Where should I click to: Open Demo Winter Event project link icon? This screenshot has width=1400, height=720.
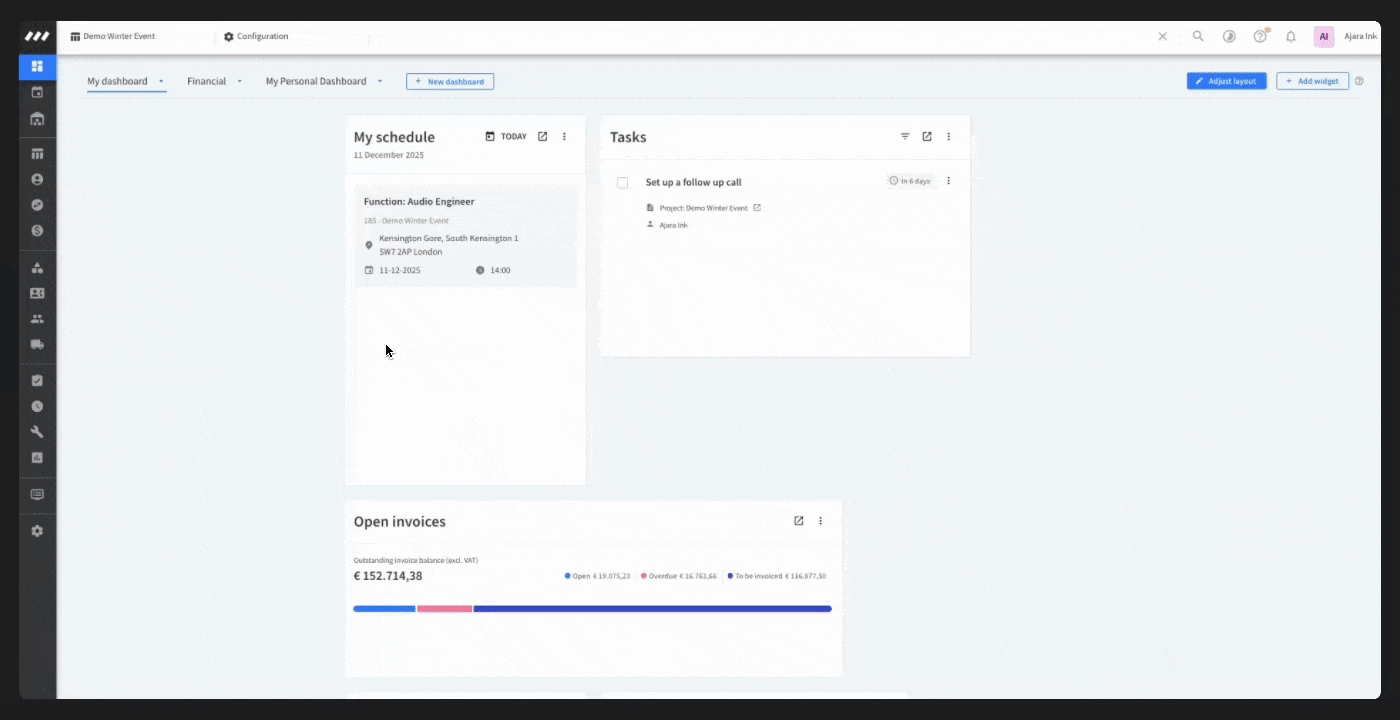(x=757, y=208)
